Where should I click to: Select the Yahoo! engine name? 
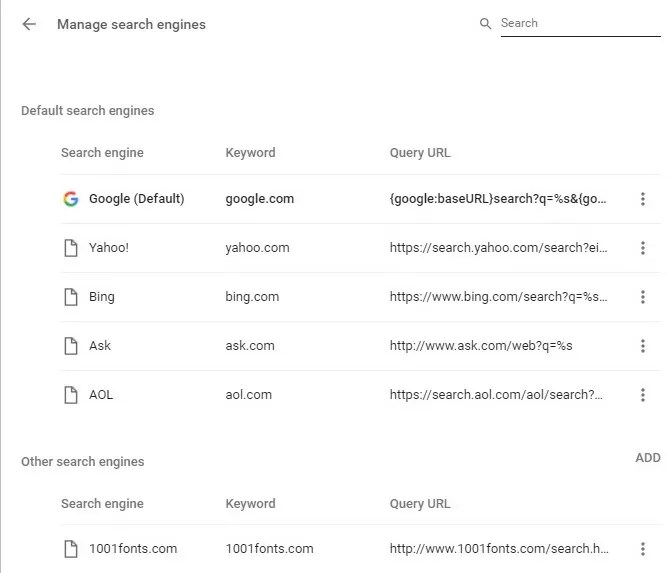pyautogui.click(x=109, y=248)
